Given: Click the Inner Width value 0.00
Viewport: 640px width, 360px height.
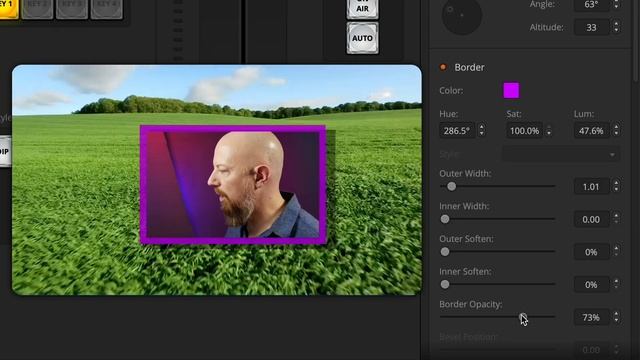Looking at the screenshot, I should (x=591, y=219).
